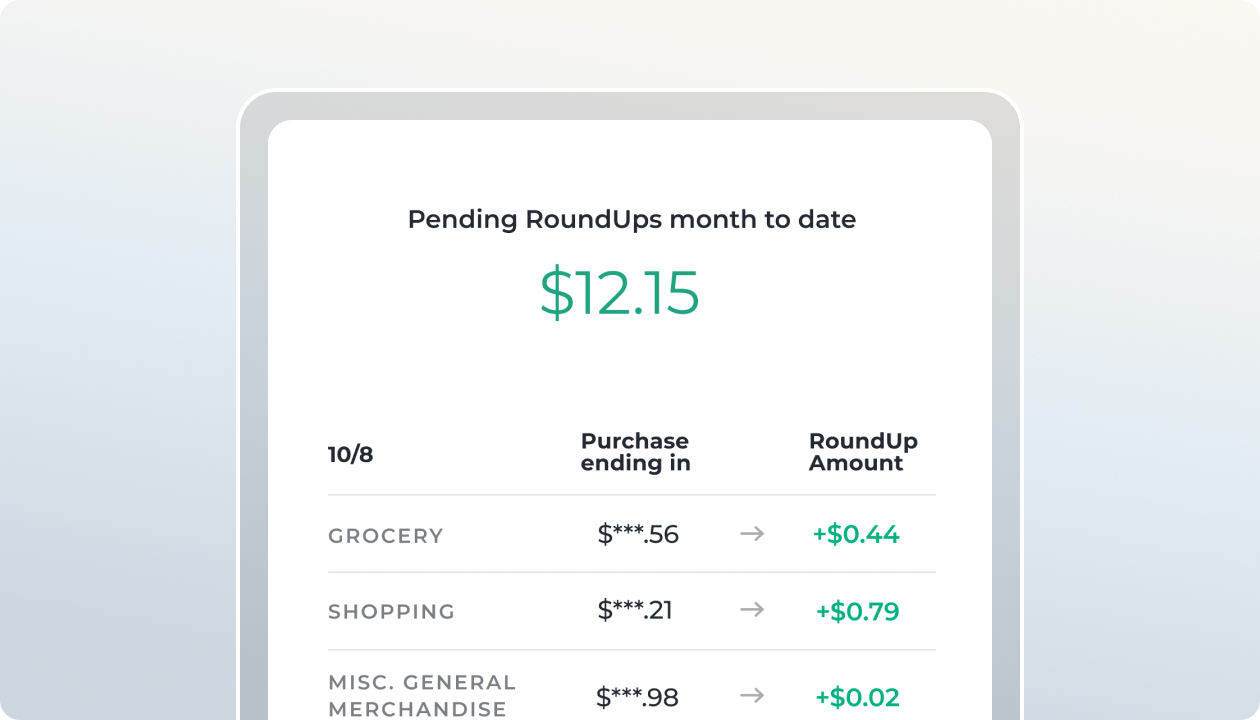1260x720 pixels.
Task: Click the arrow icon beside MISC. GENERAL MERCHANDISE
Action: [x=750, y=693]
